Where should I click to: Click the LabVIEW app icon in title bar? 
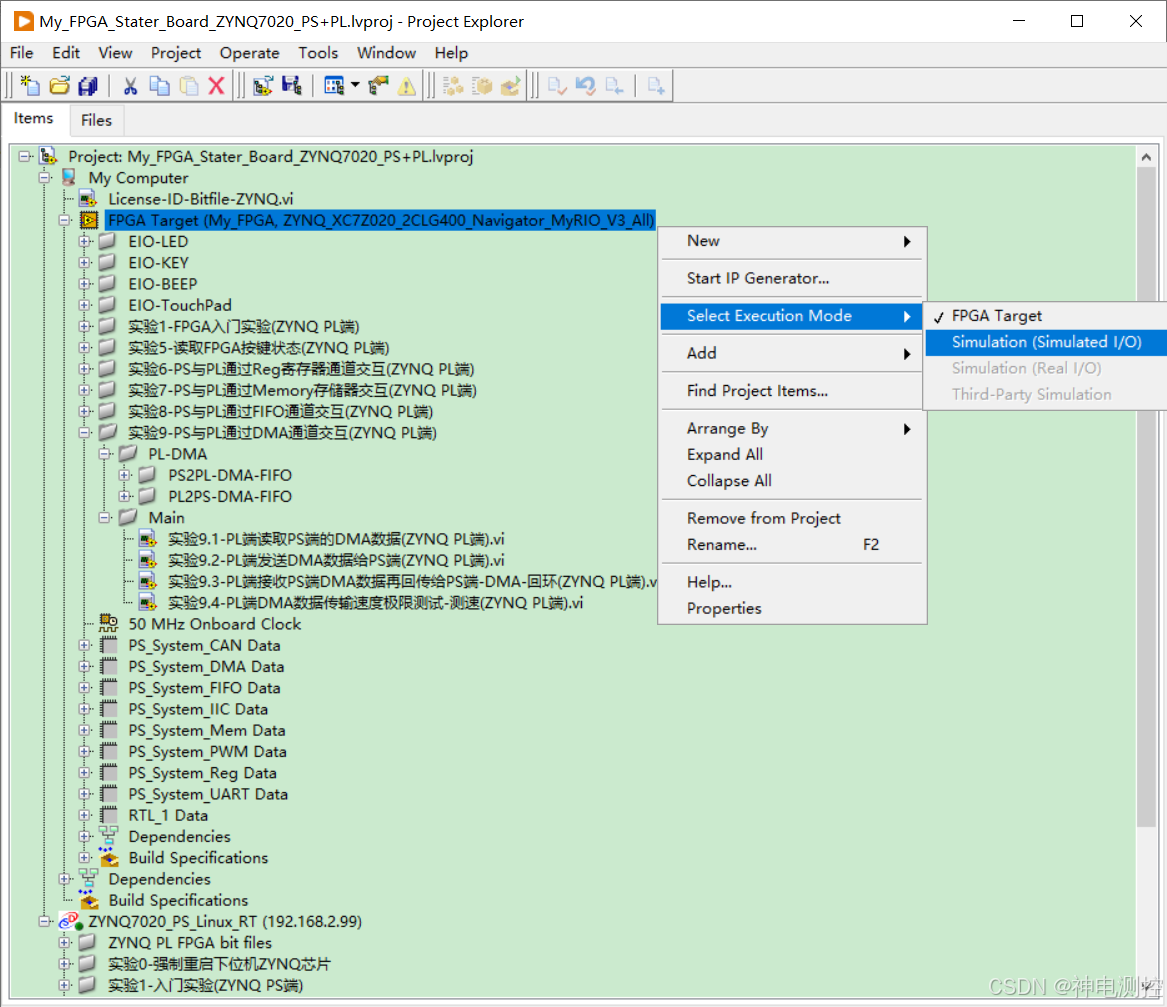tap(23, 21)
